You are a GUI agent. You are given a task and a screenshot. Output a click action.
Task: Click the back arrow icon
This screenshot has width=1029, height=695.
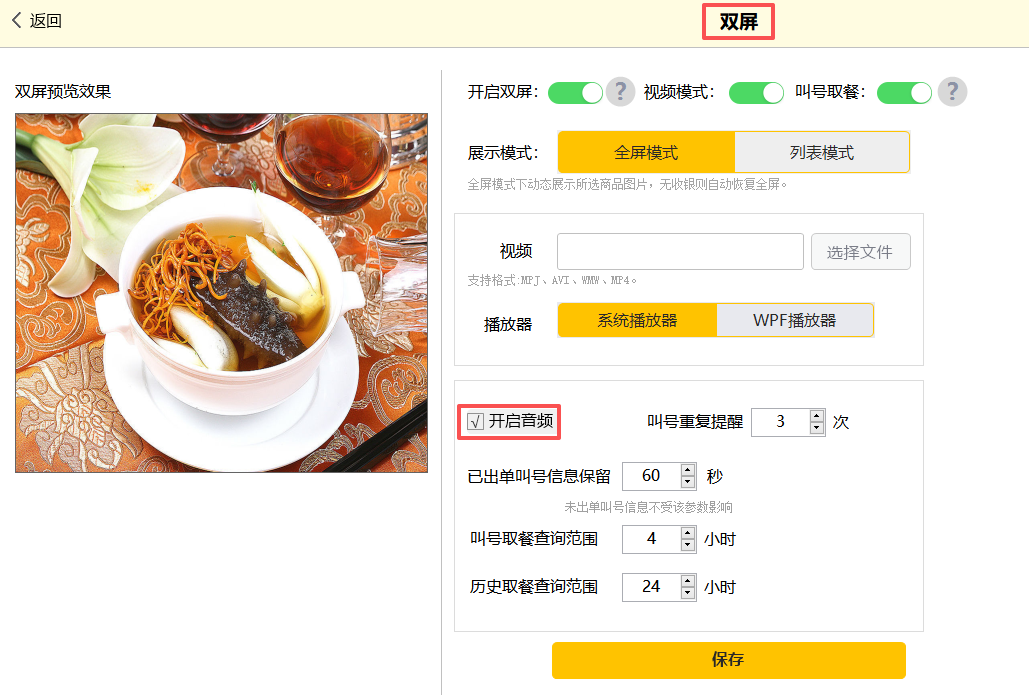(x=16, y=20)
